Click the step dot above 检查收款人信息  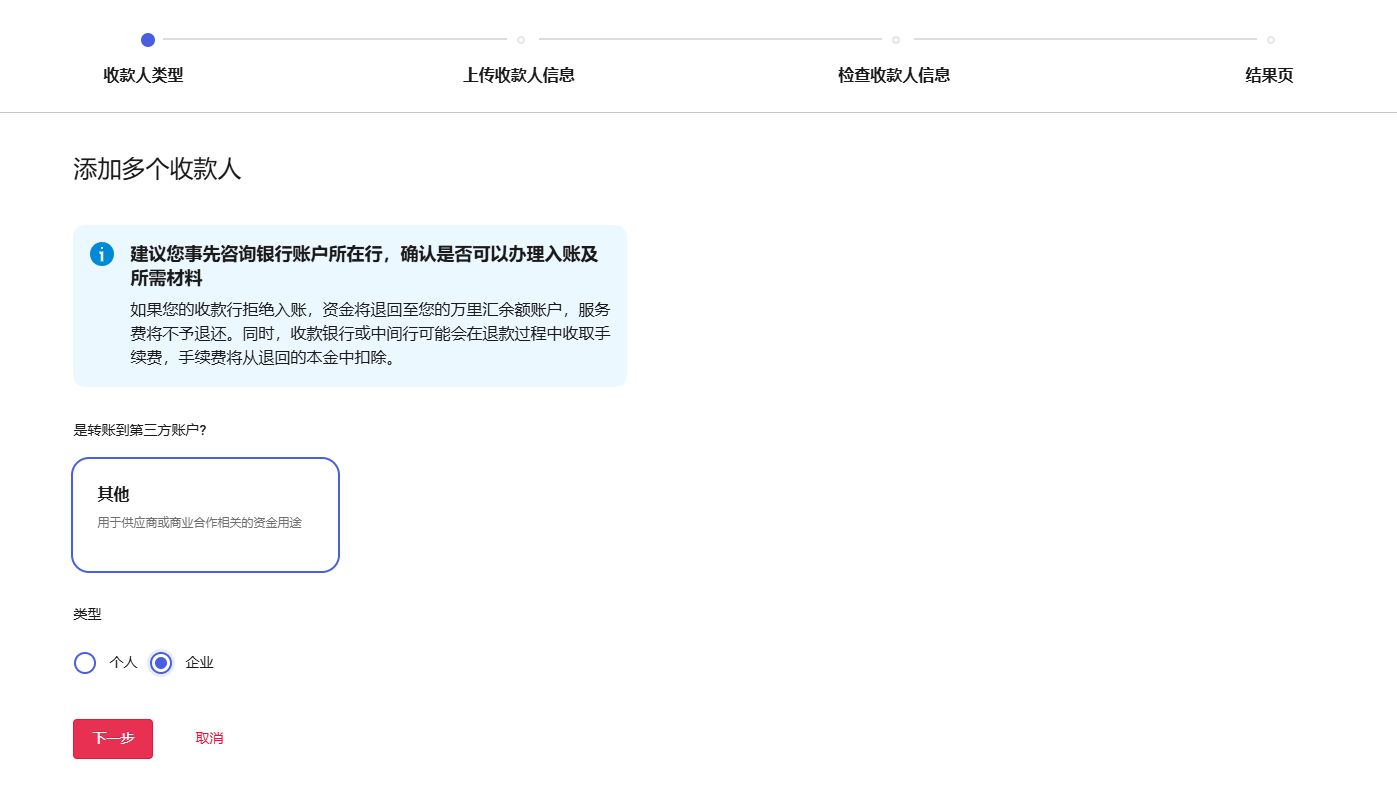click(x=896, y=40)
